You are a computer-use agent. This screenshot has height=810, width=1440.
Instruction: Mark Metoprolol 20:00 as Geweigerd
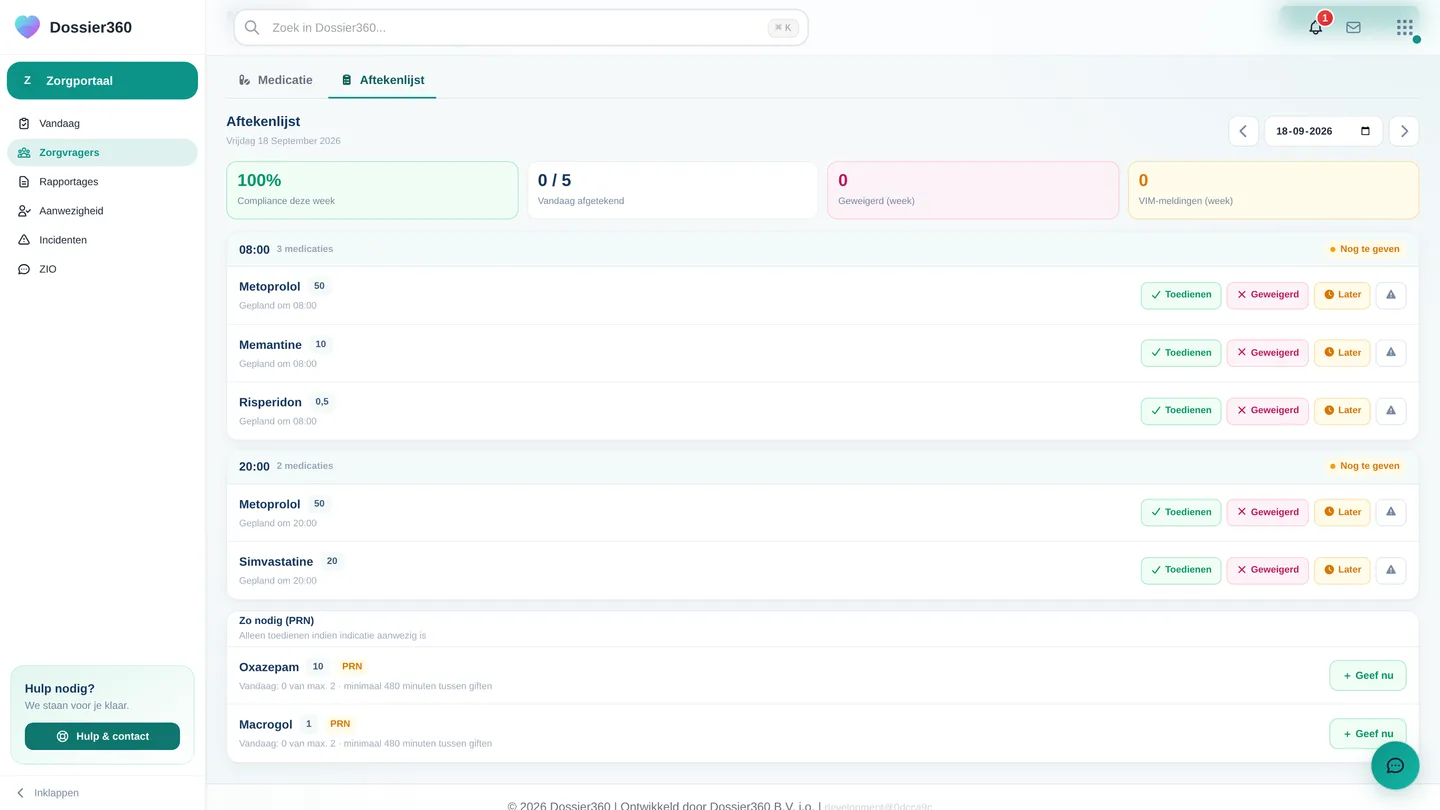[x=1267, y=512]
